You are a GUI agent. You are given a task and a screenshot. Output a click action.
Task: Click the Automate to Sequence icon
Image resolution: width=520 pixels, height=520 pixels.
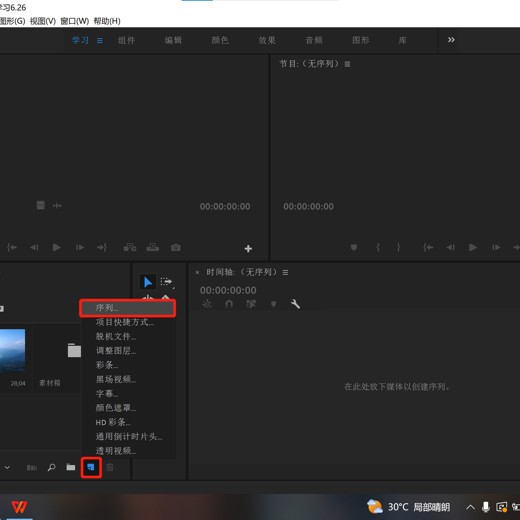coord(32,468)
